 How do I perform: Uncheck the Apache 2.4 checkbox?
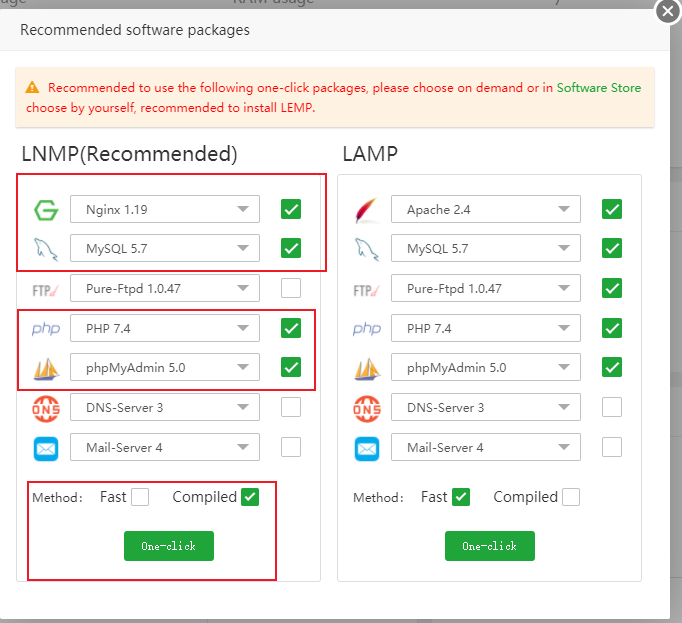point(612,210)
